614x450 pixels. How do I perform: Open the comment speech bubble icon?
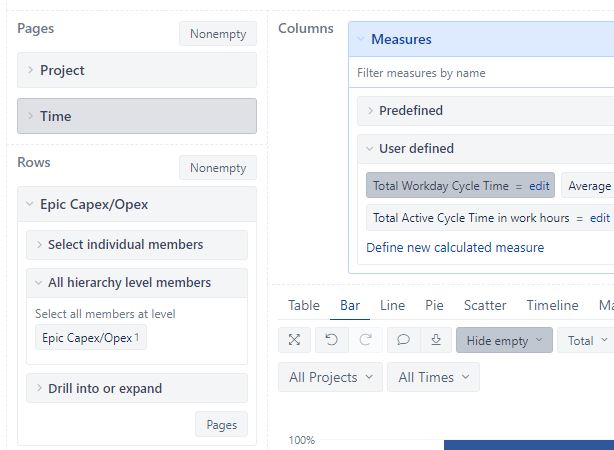click(x=403, y=340)
